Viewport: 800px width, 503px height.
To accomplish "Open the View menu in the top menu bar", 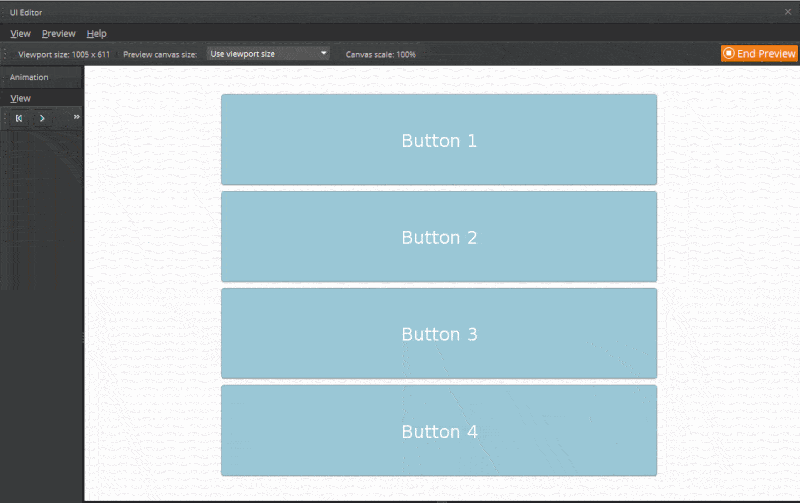I will pos(20,34).
